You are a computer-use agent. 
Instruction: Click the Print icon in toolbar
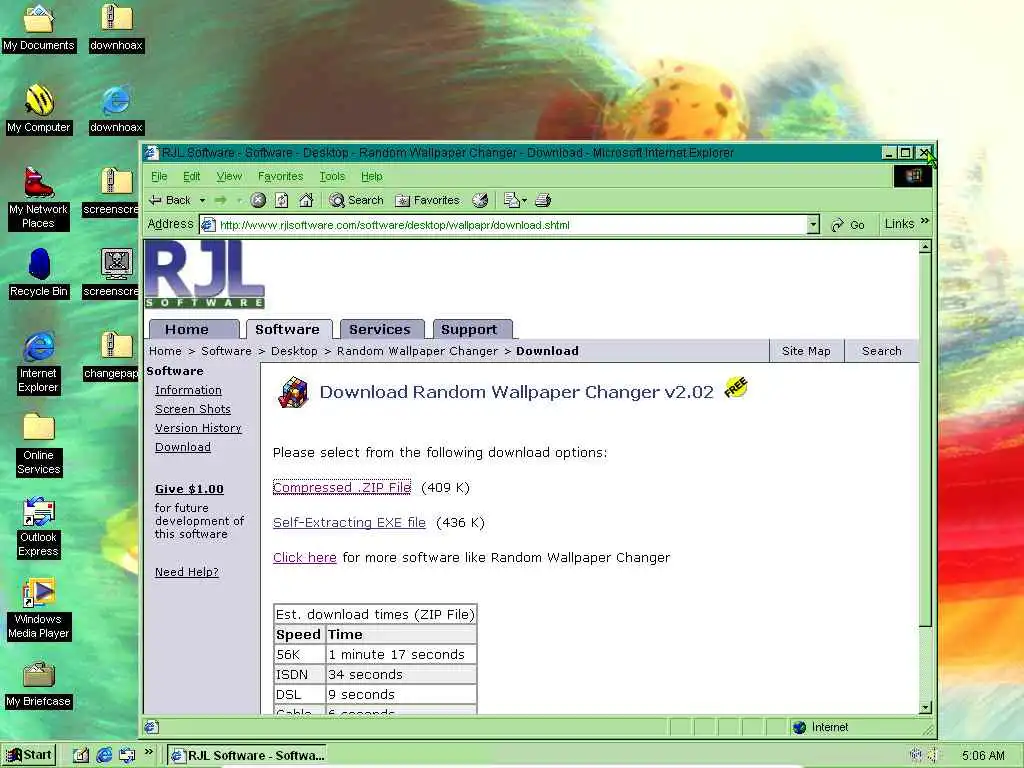tap(543, 200)
